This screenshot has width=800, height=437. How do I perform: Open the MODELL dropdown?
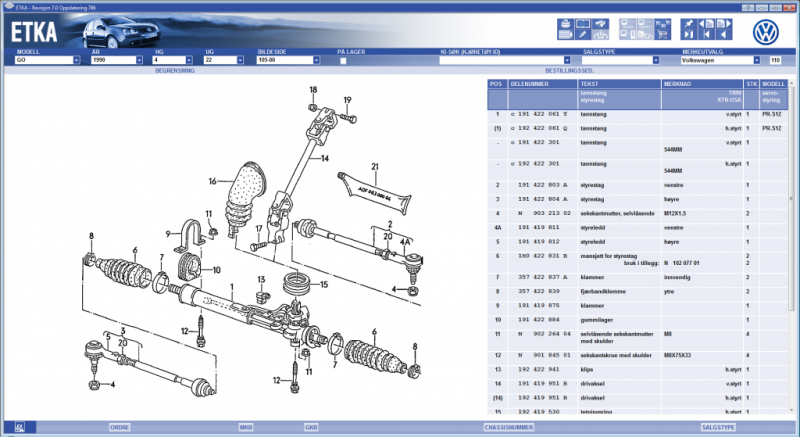pyautogui.click(x=77, y=61)
